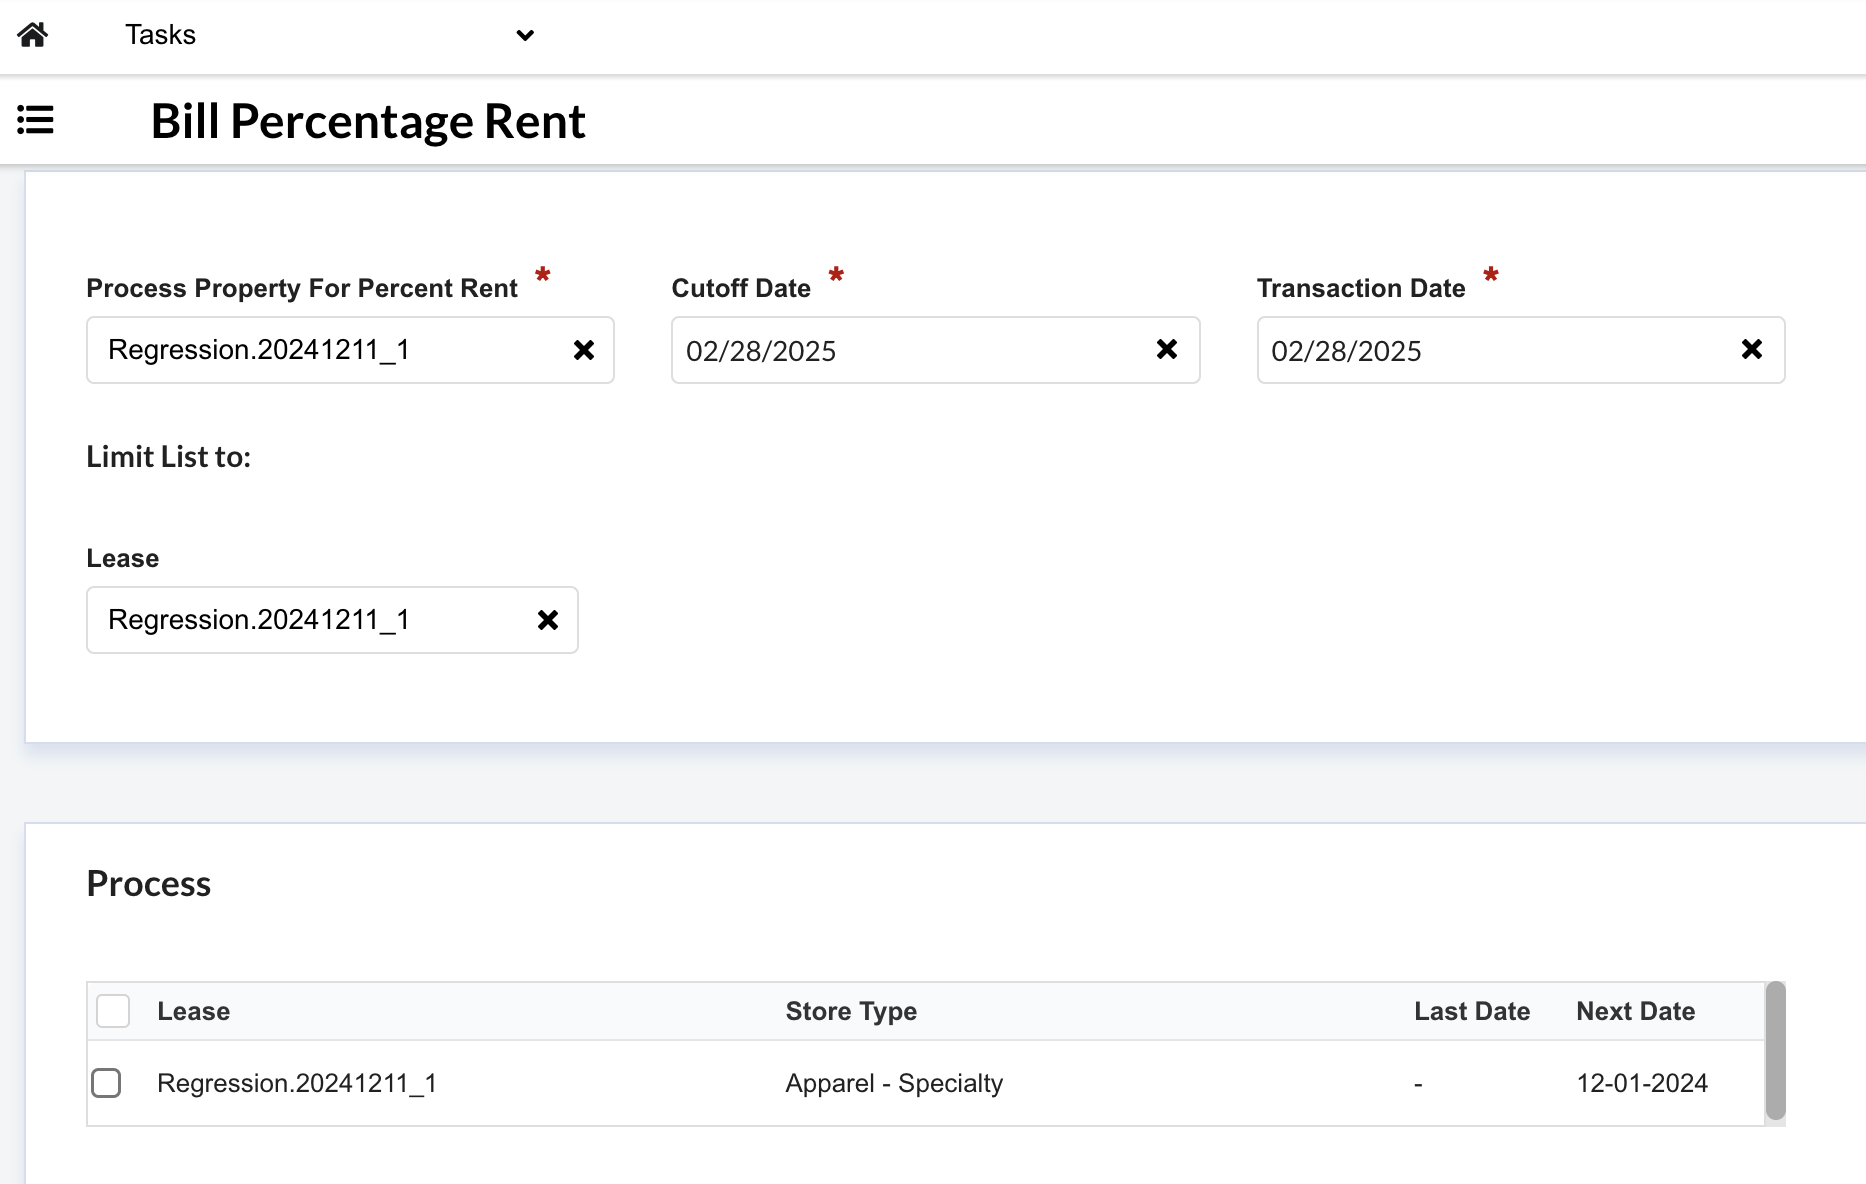
Task: Sort by Store Type column header
Action: [x=851, y=1011]
